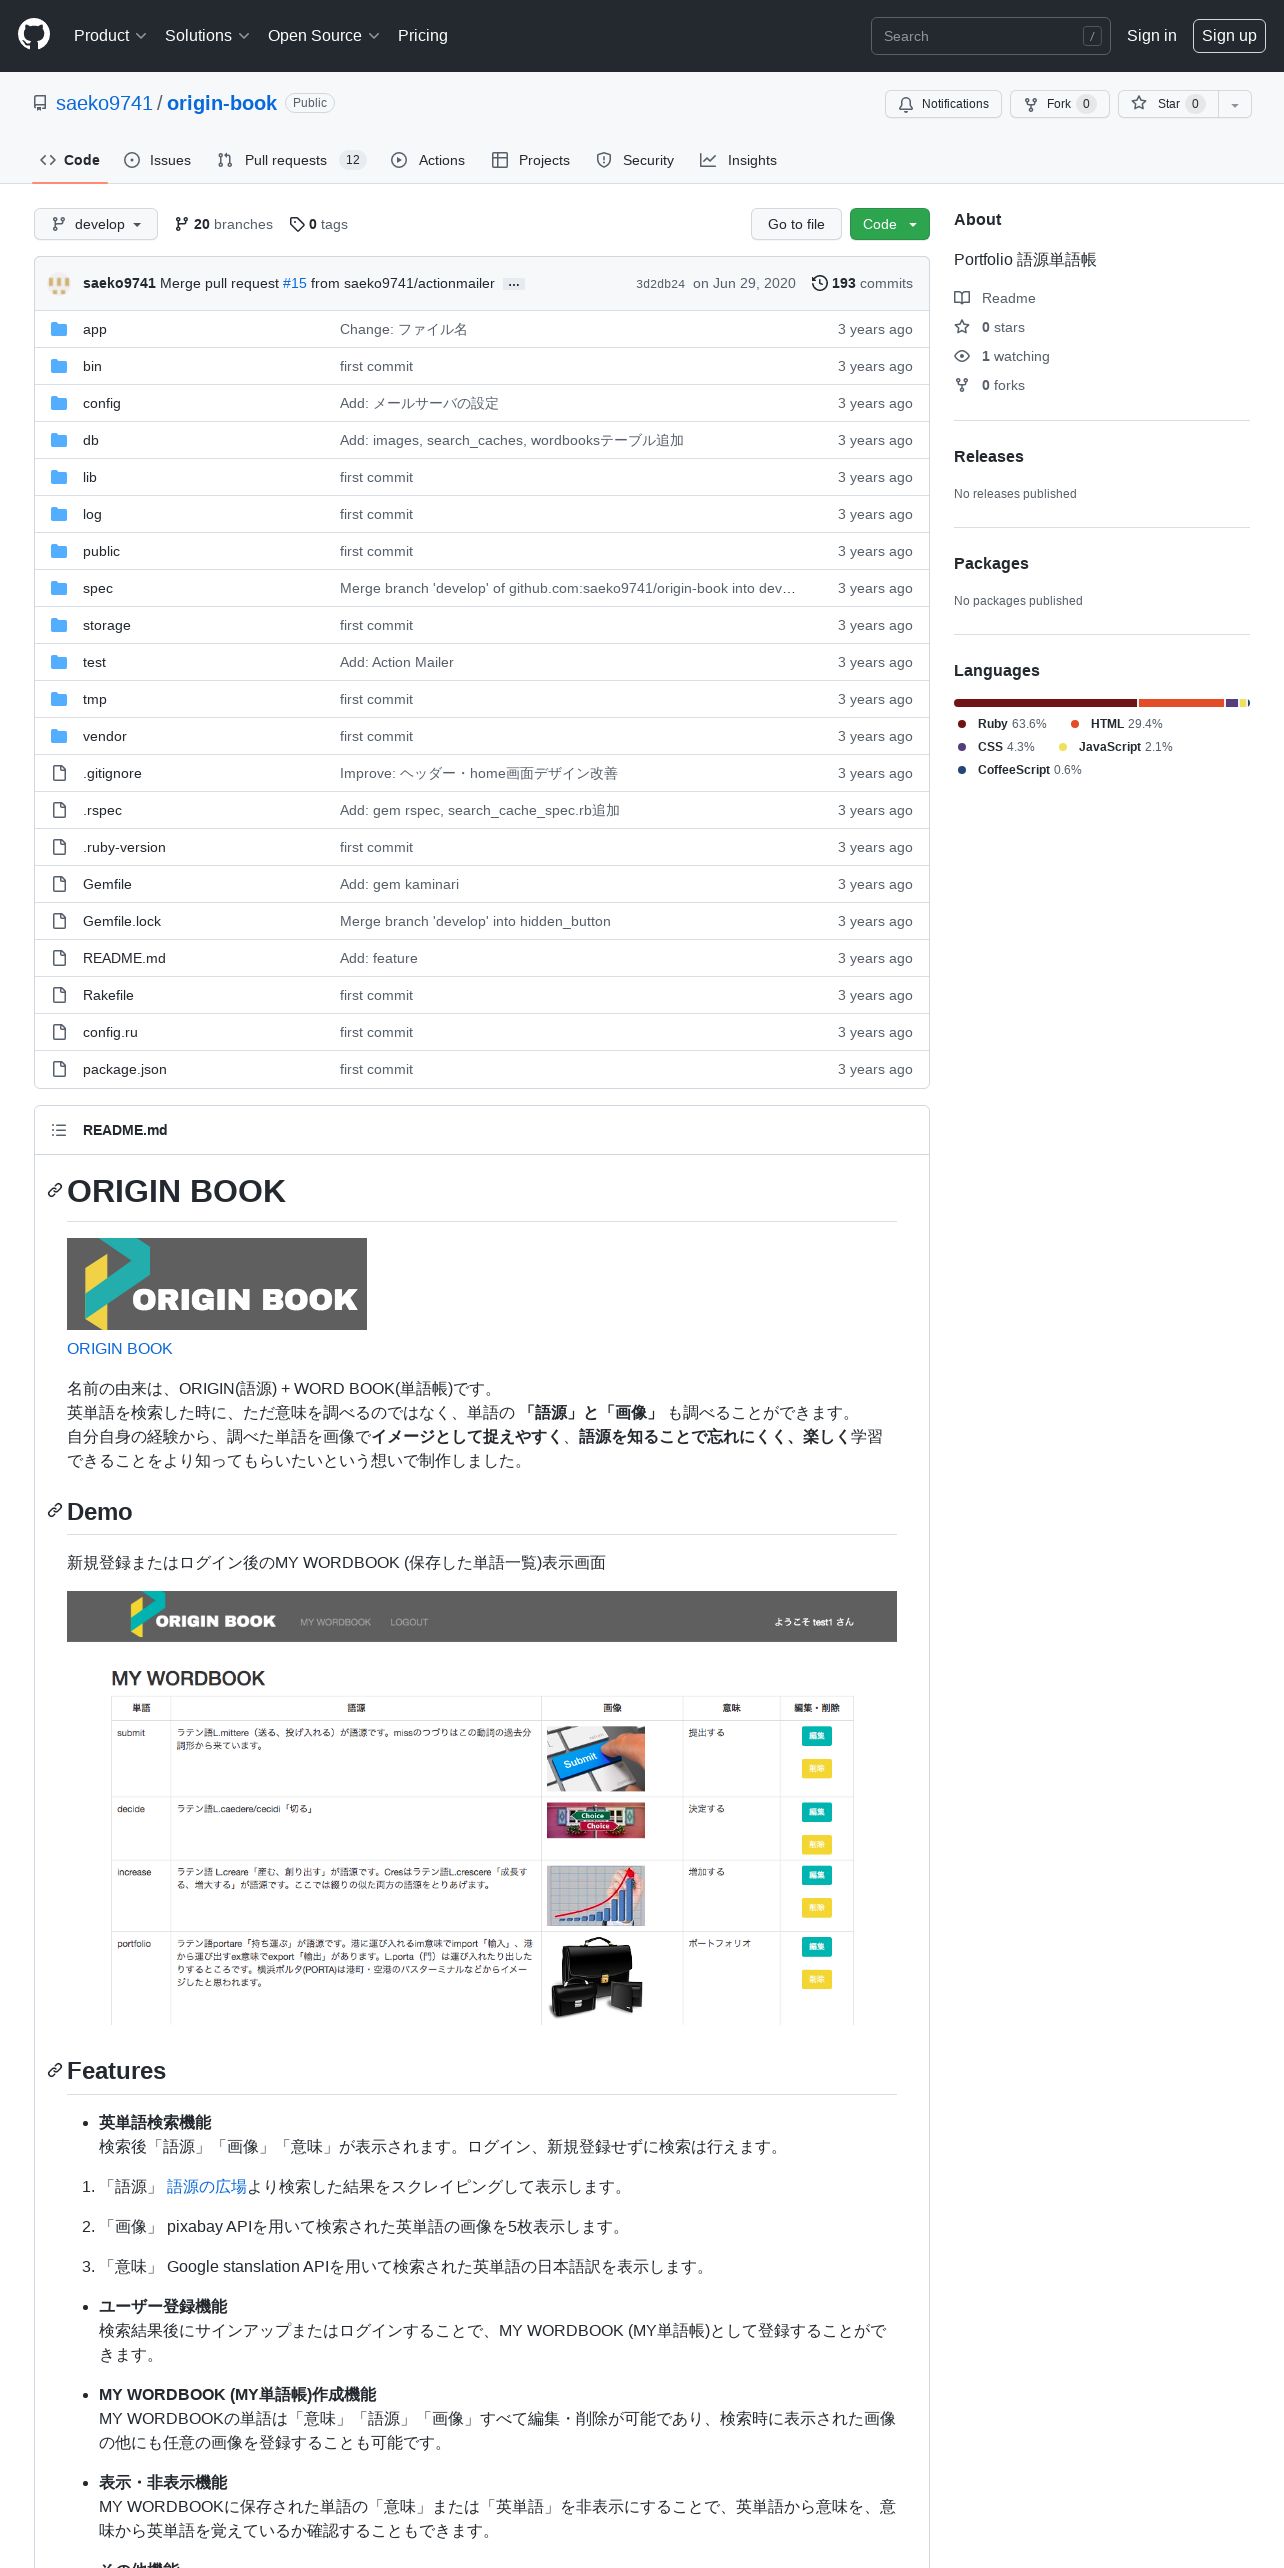Click the languages bar Ruby segment
1284x2568 pixels.
pyautogui.click(x=1045, y=703)
